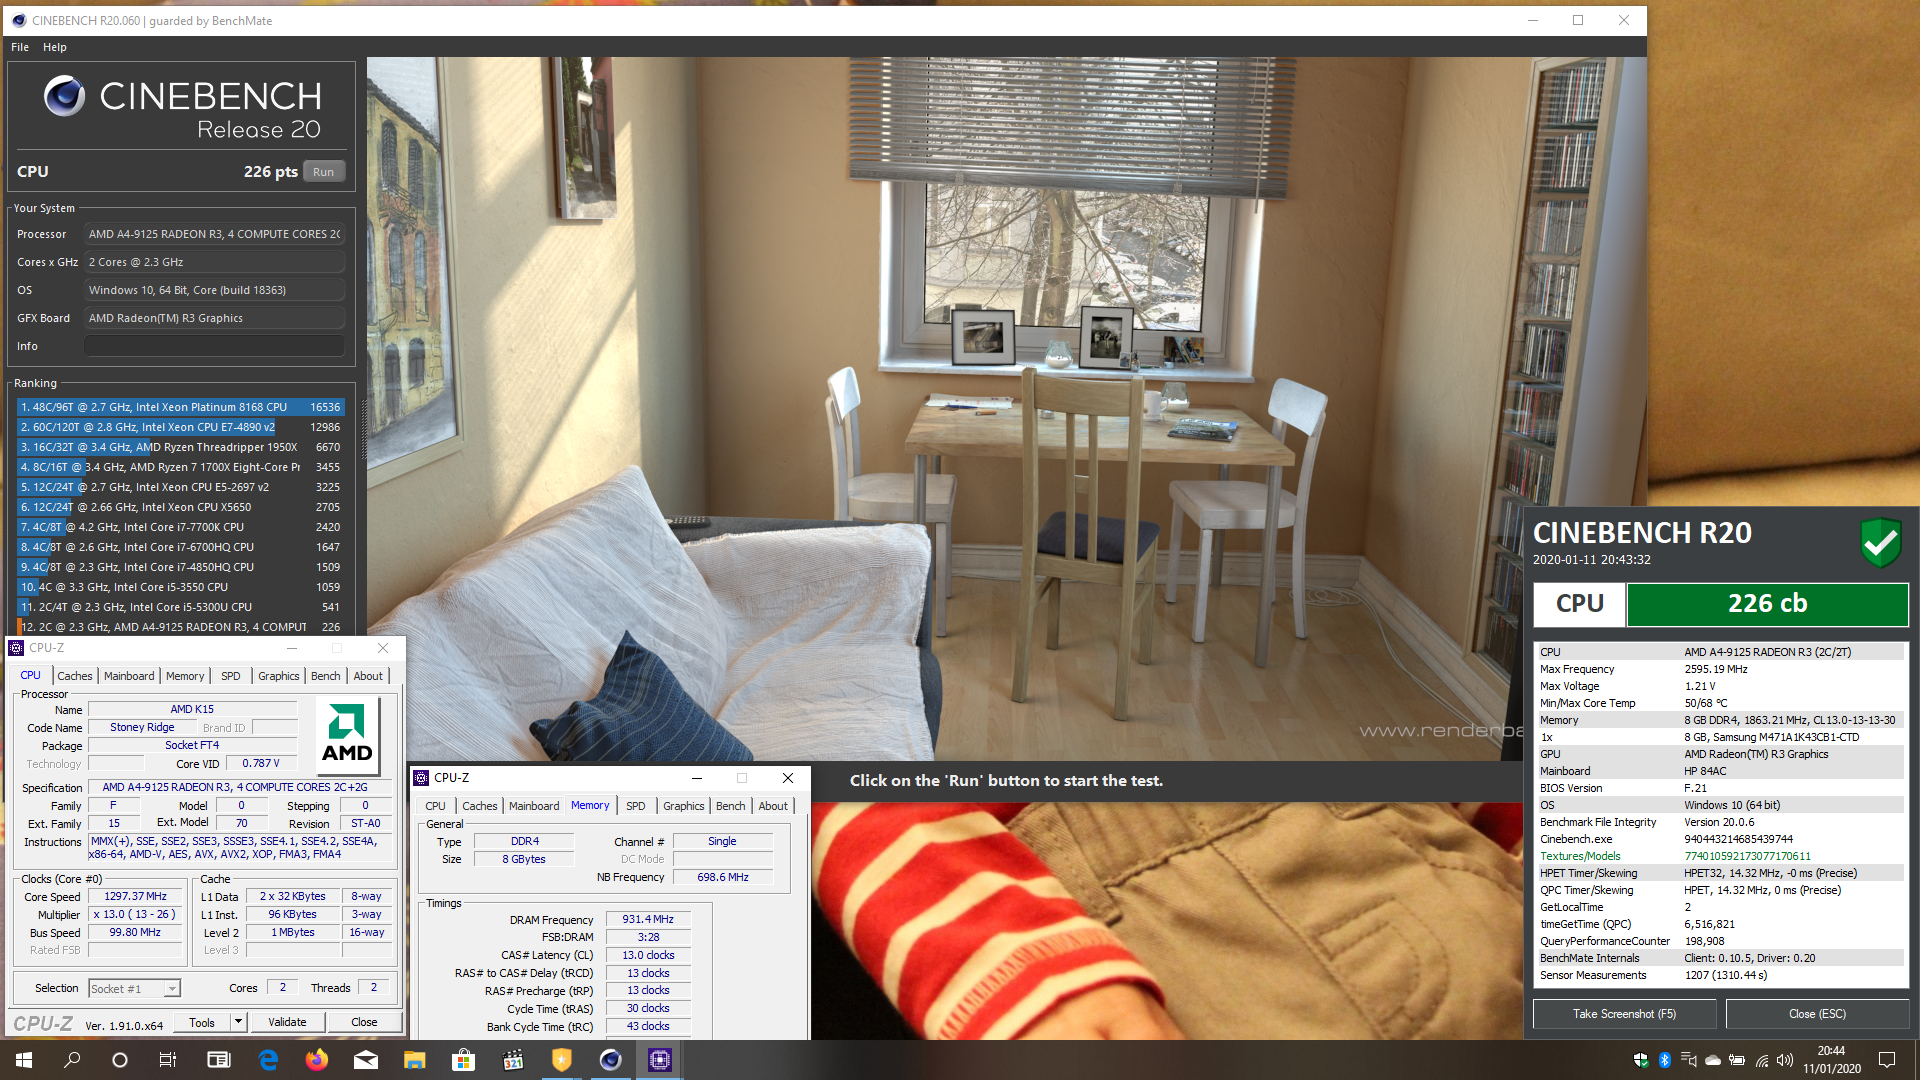
Task: Switch to Caches tab in left CPU-Z
Action: (x=75, y=676)
